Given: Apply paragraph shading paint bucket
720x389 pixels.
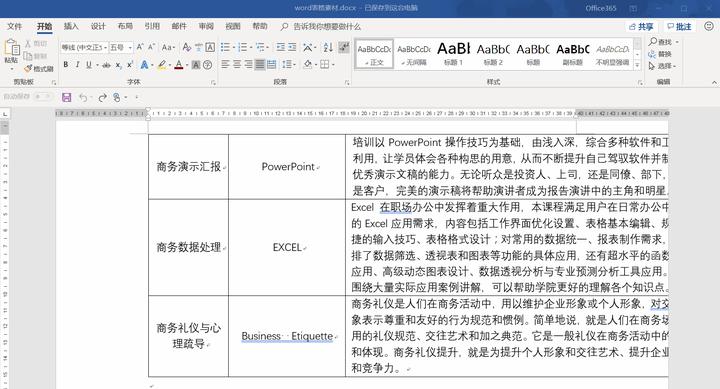Looking at the screenshot, I should [308, 64].
